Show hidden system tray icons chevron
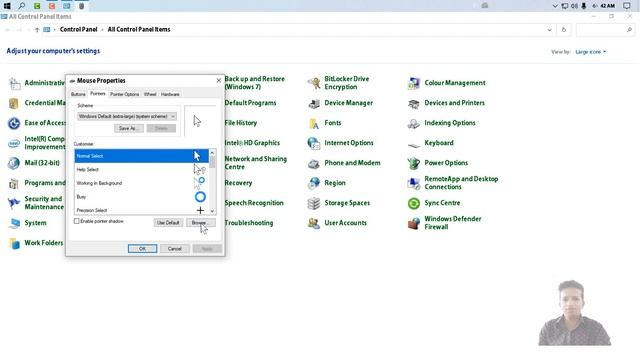Viewport: 640px width, 360px height. coord(555,6)
